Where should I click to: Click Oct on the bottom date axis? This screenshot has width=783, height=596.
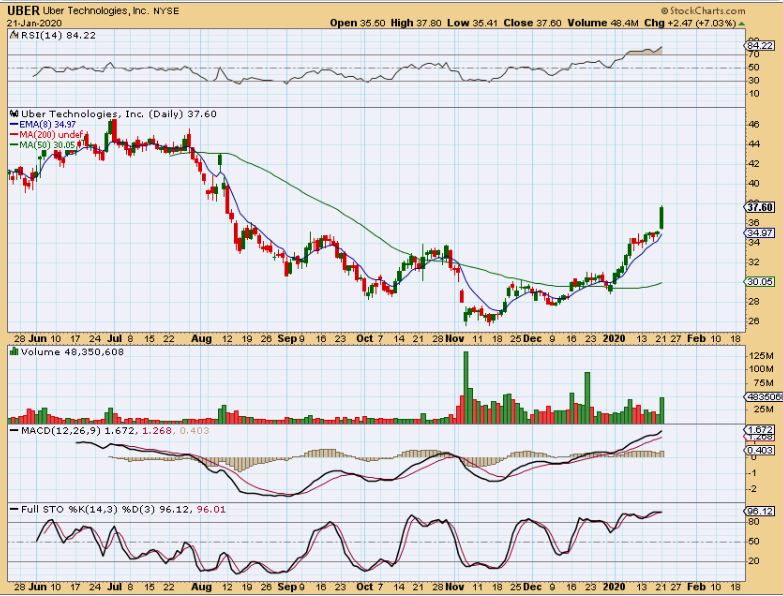point(365,587)
